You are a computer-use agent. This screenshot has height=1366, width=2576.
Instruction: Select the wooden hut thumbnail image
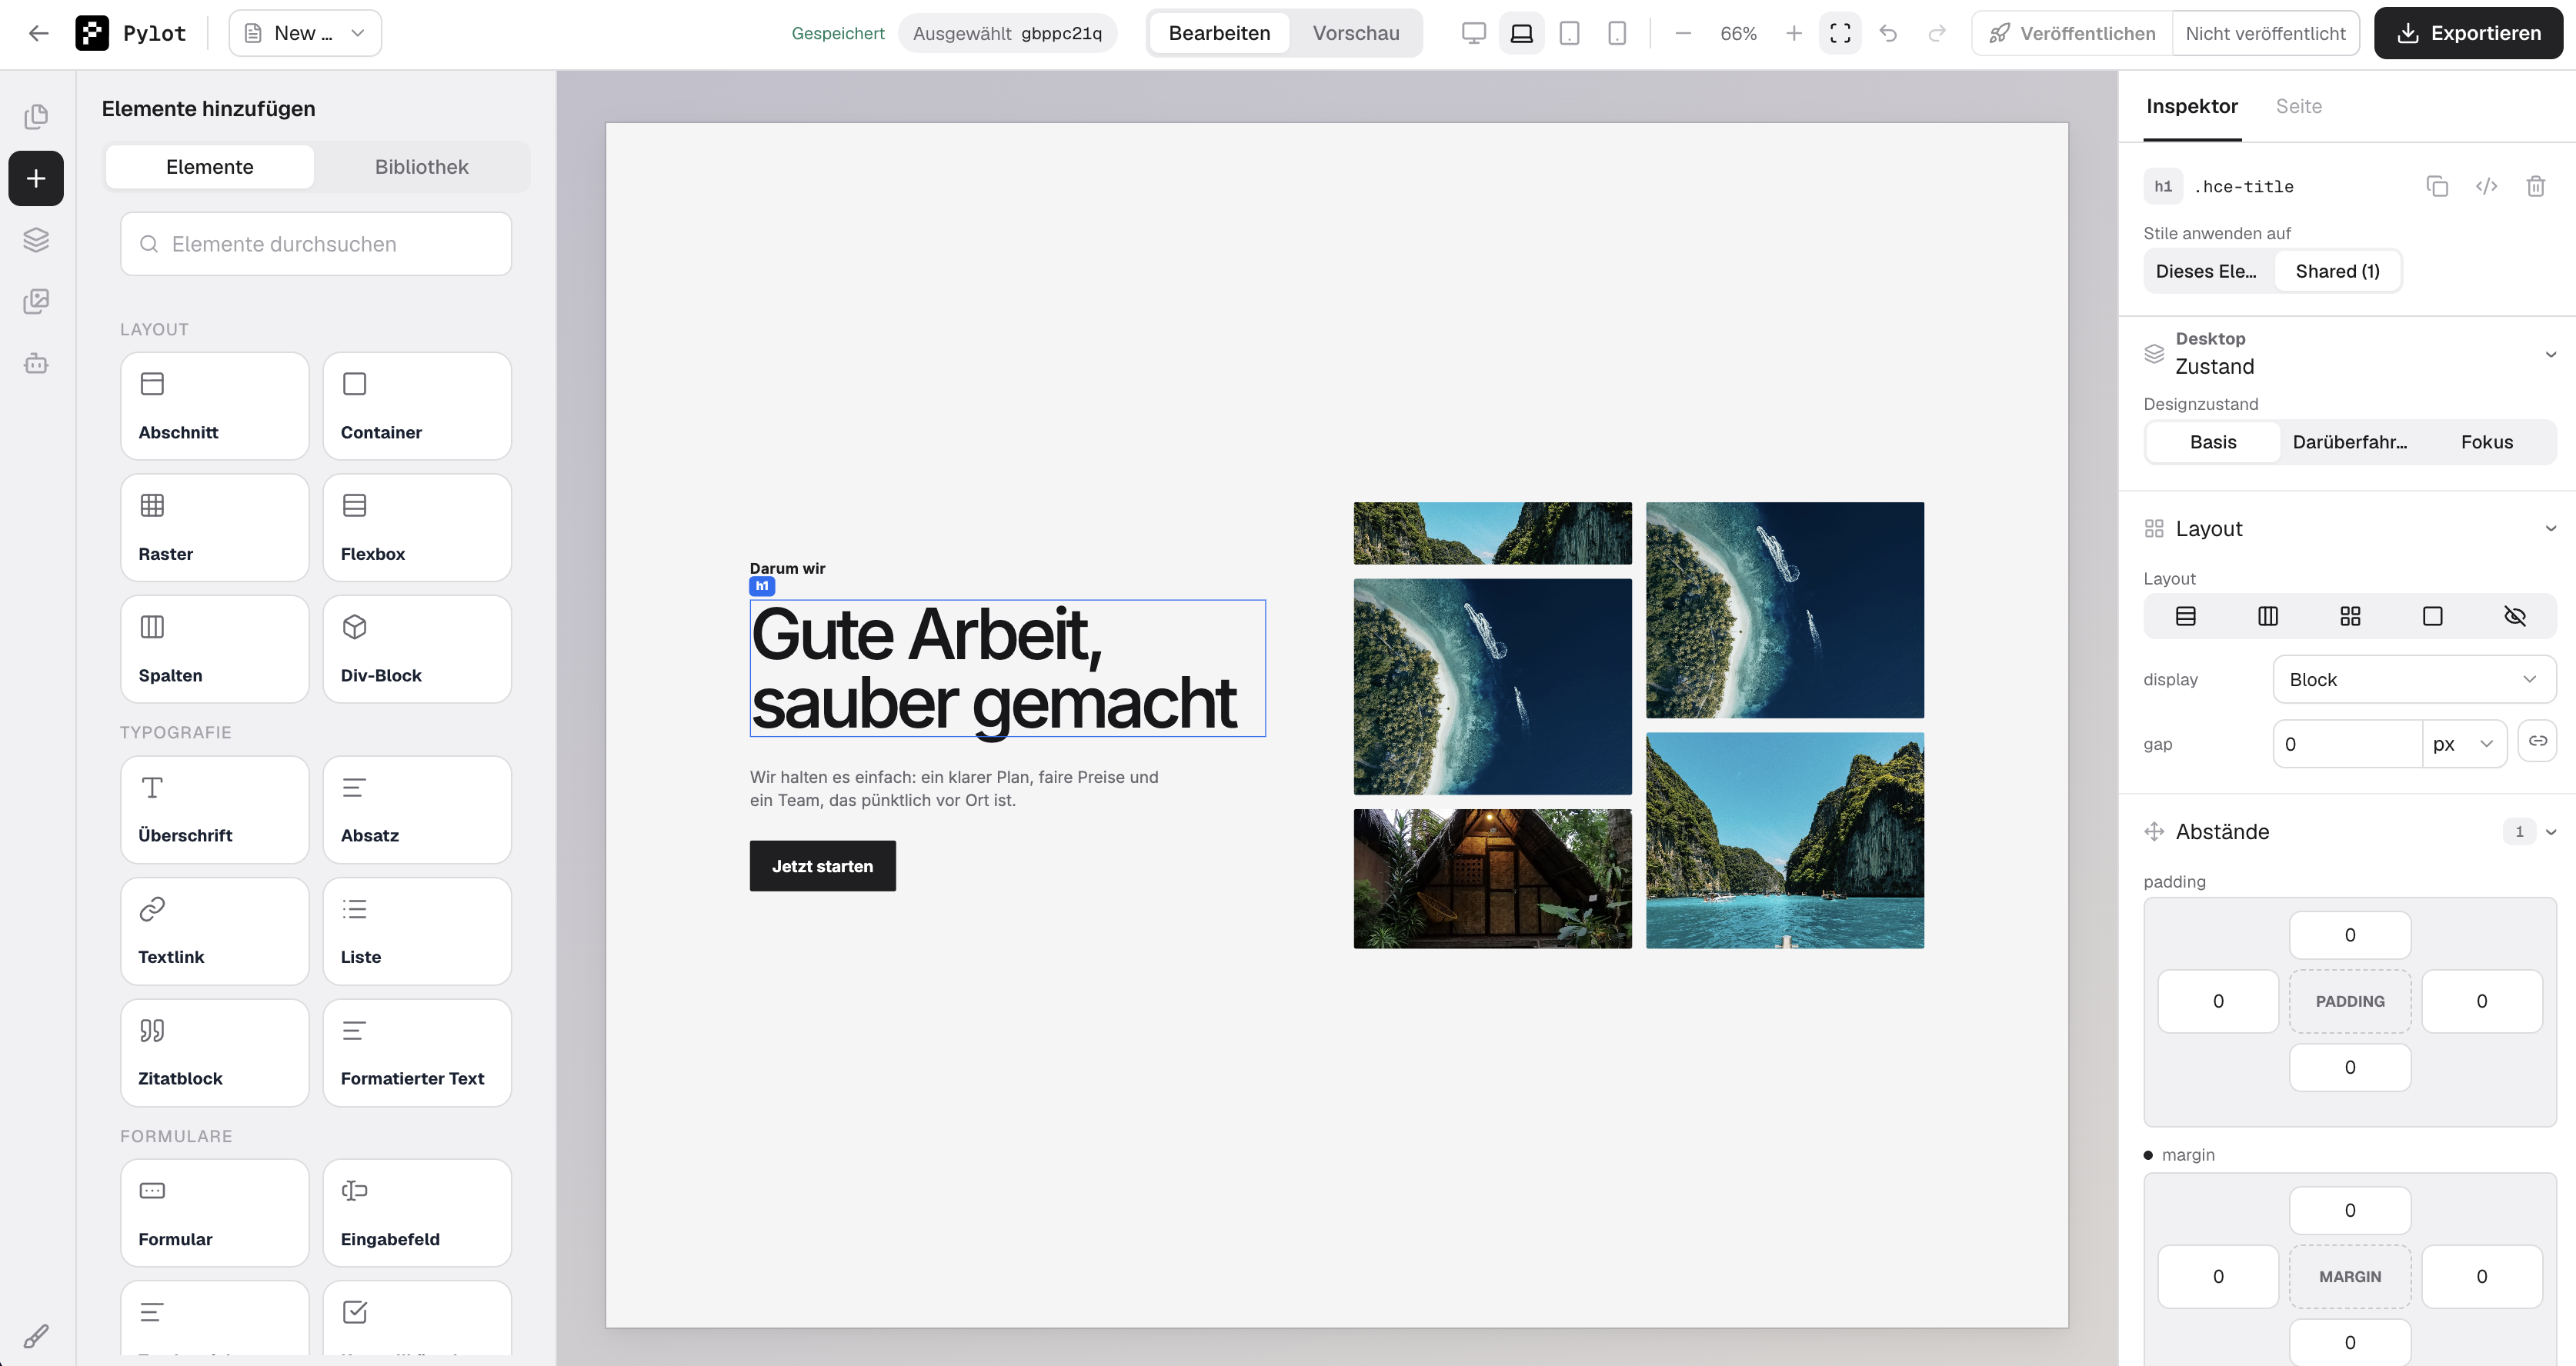[x=1492, y=878]
